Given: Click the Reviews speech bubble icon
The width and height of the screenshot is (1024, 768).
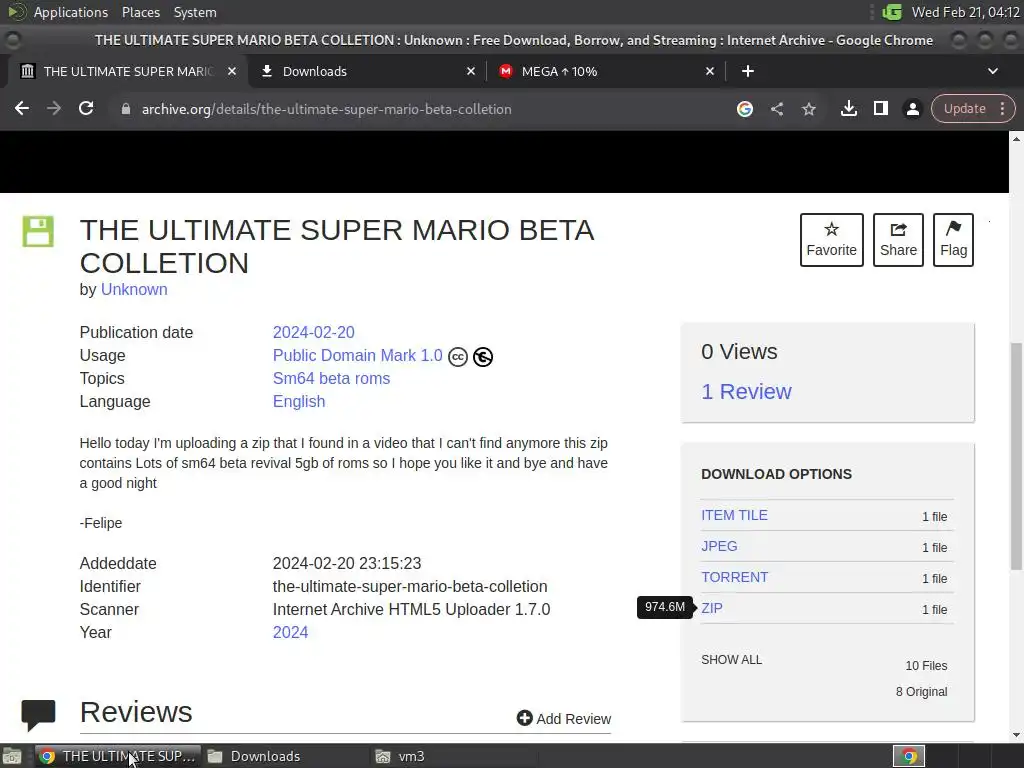Looking at the screenshot, I should pos(38,715).
